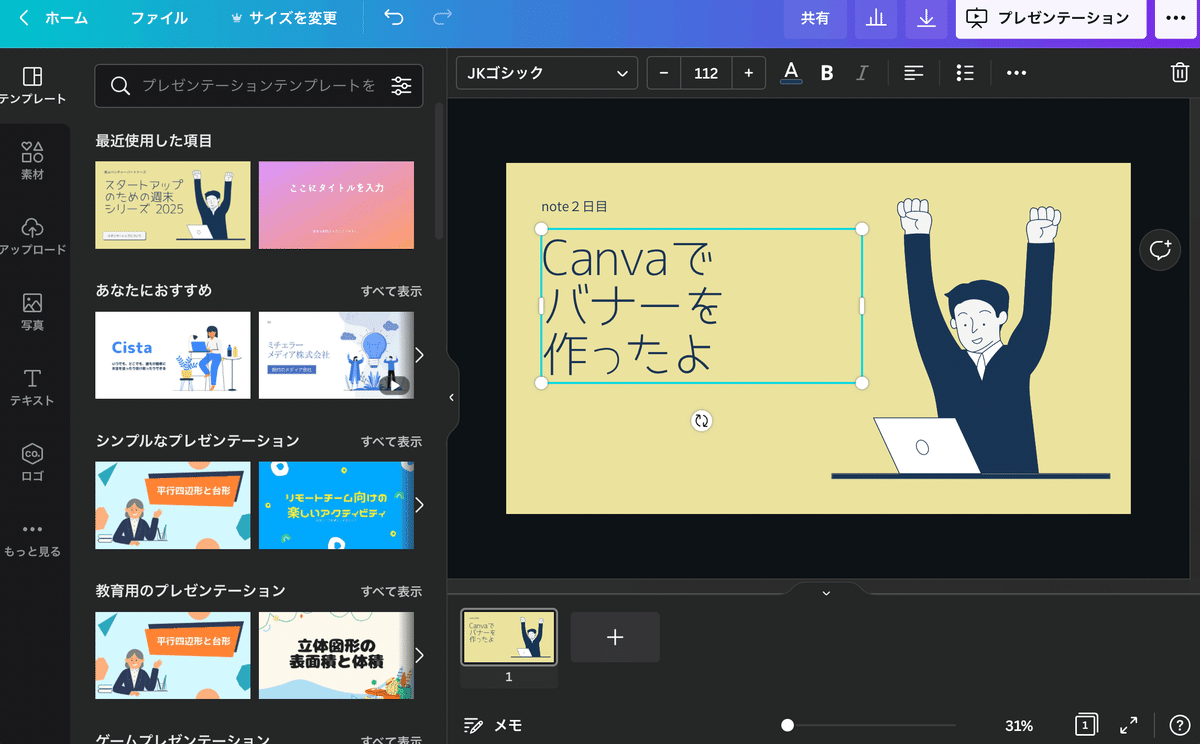Screen dimensions: 1200x744
Task: Click the note２日目 text on slide
Action: (x=574, y=206)
